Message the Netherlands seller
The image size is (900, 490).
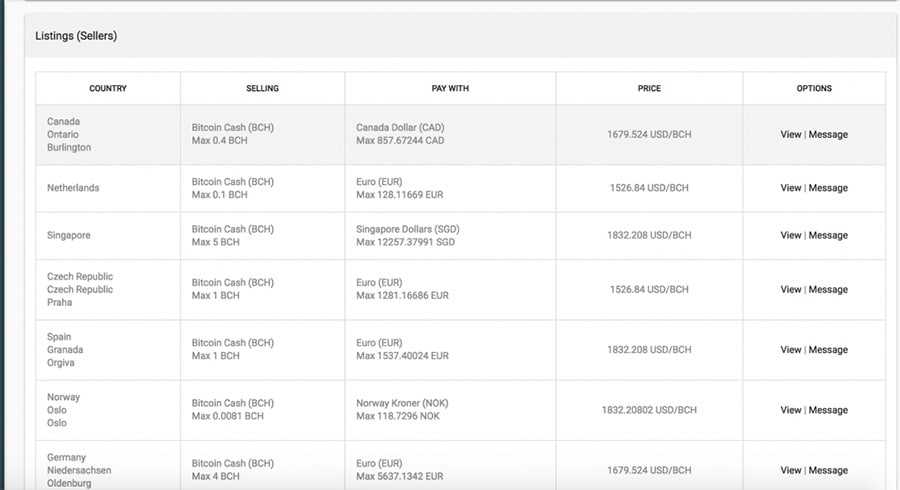point(828,188)
